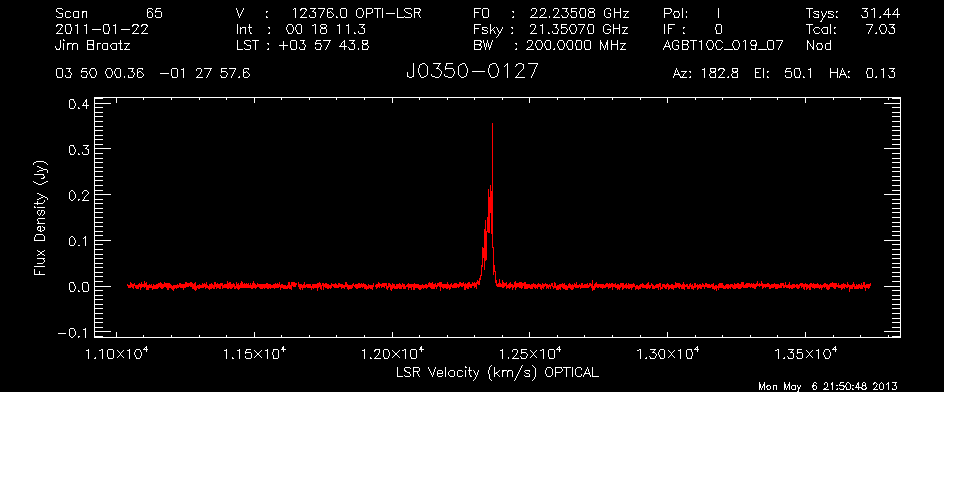Click the 'Pol:' polarization value 'I'
962x490 pixels.
click(718, 13)
